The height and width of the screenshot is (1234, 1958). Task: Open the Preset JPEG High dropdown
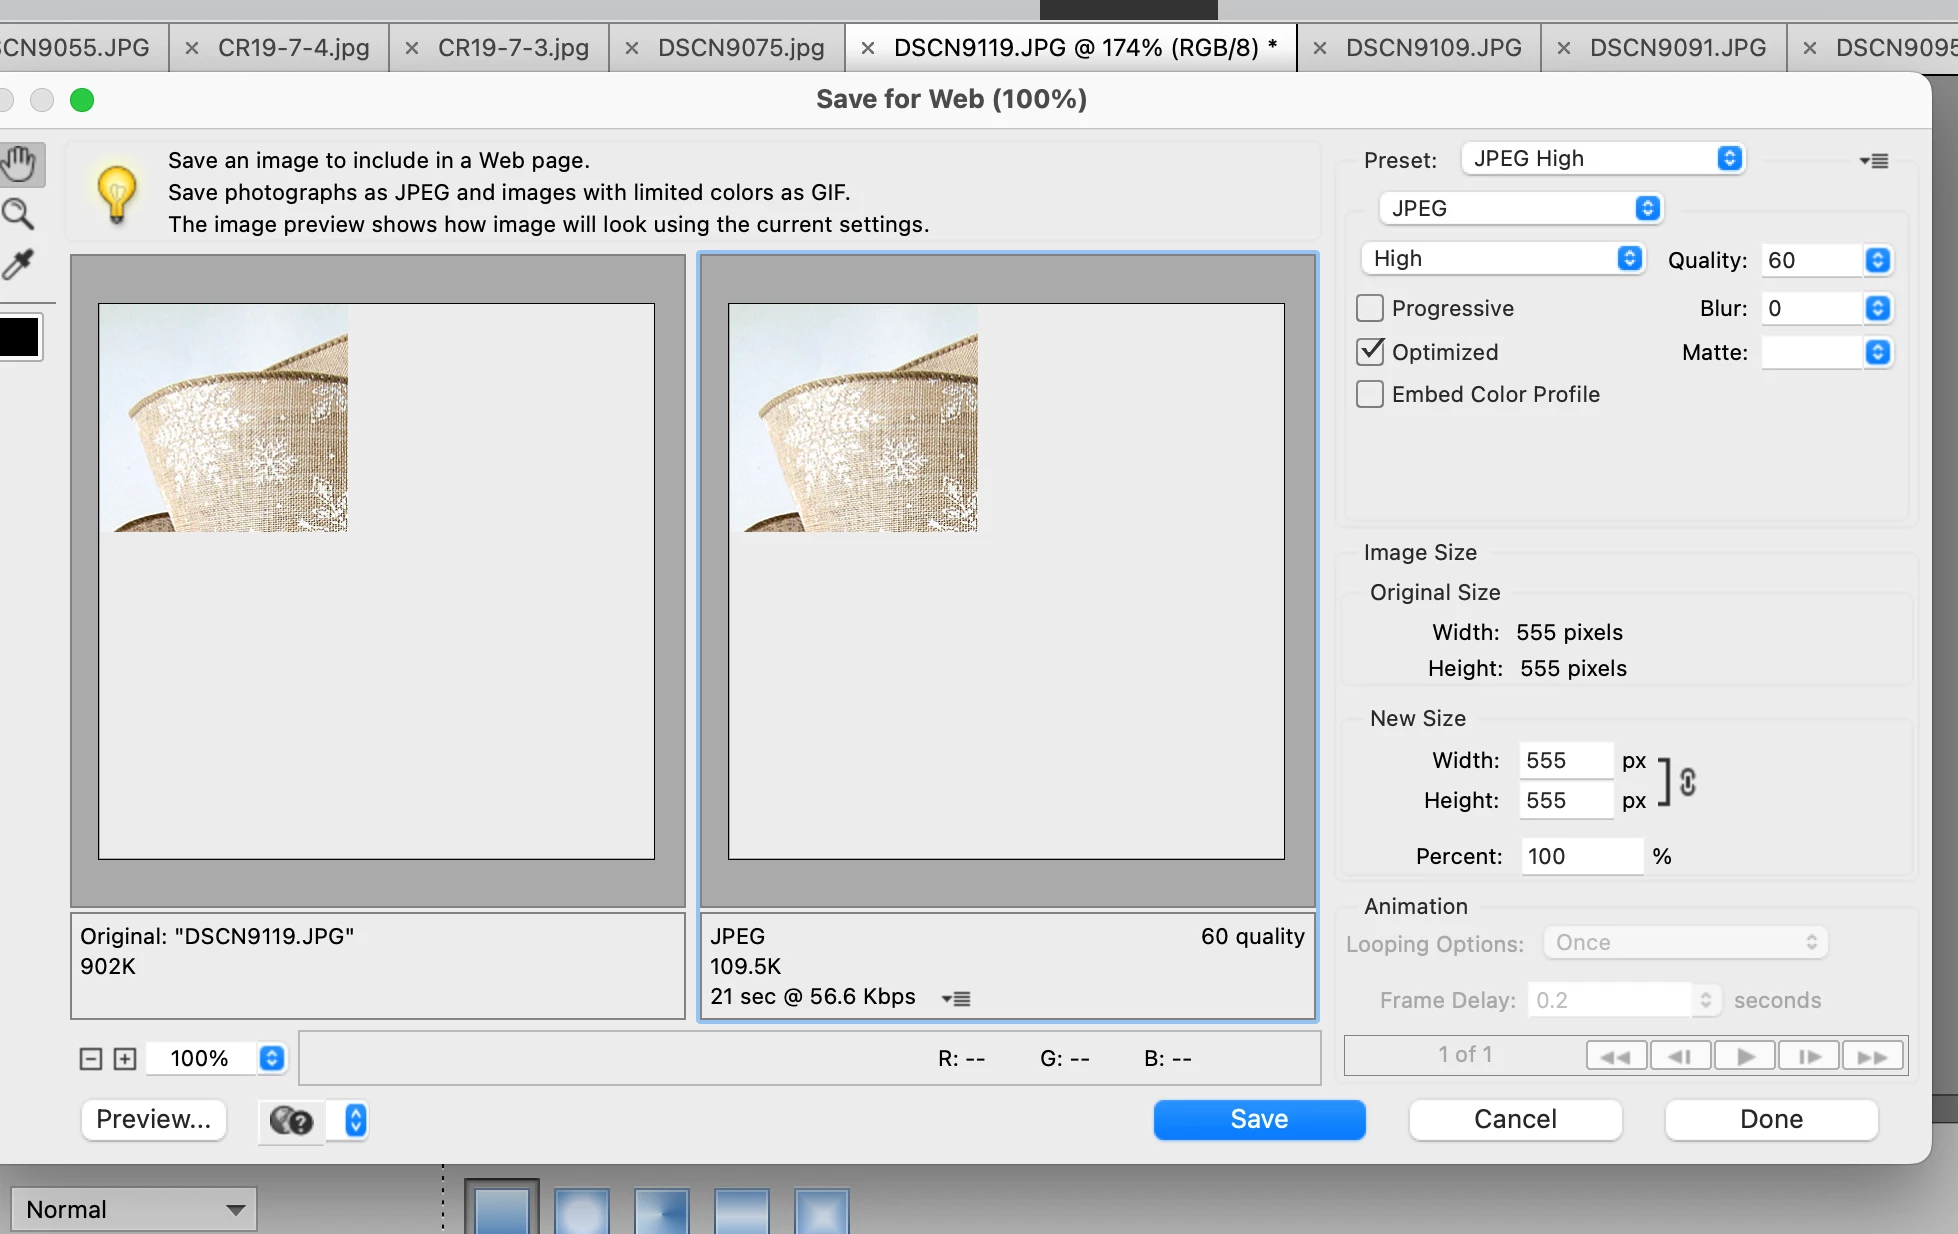(1603, 159)
